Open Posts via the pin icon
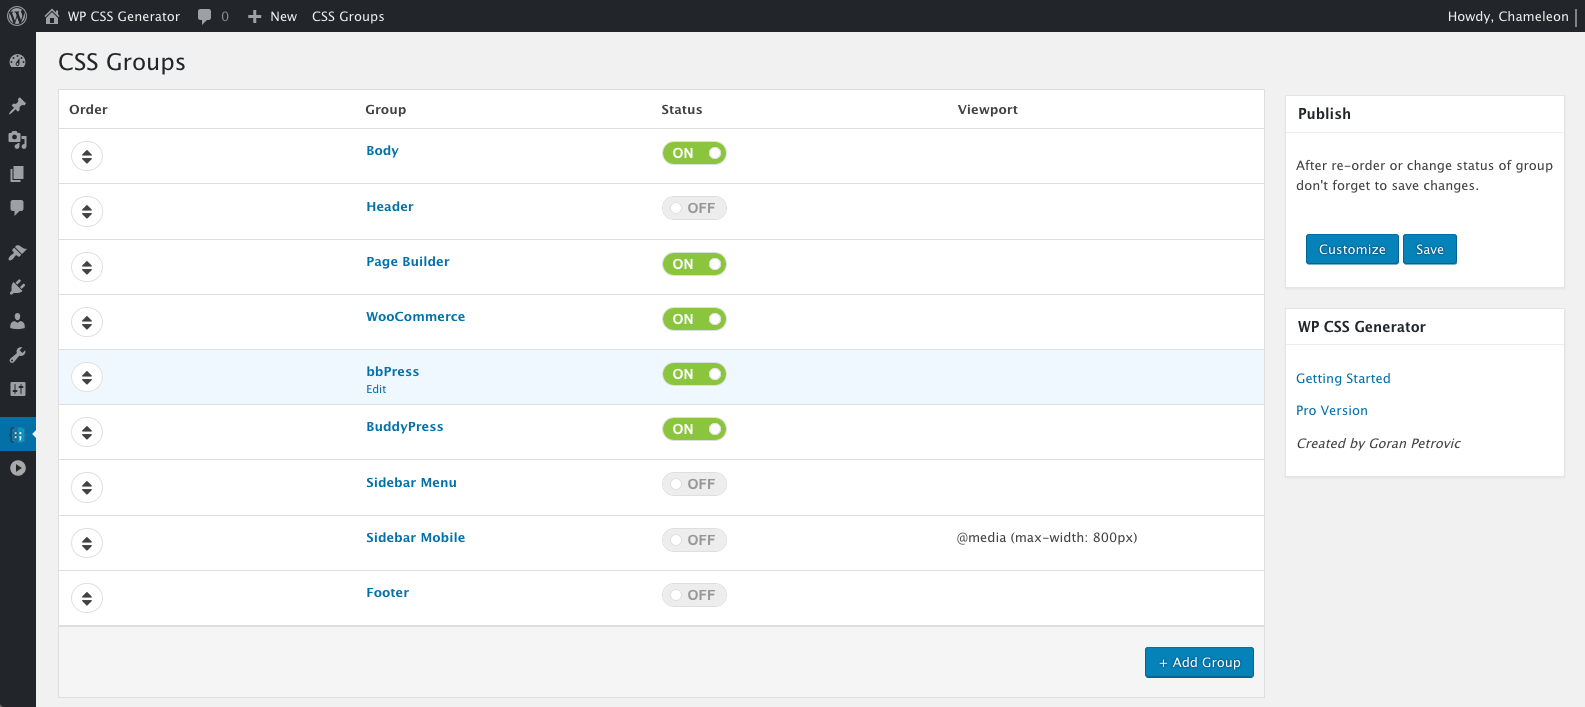1585x707 pixels. pos(17,106)
